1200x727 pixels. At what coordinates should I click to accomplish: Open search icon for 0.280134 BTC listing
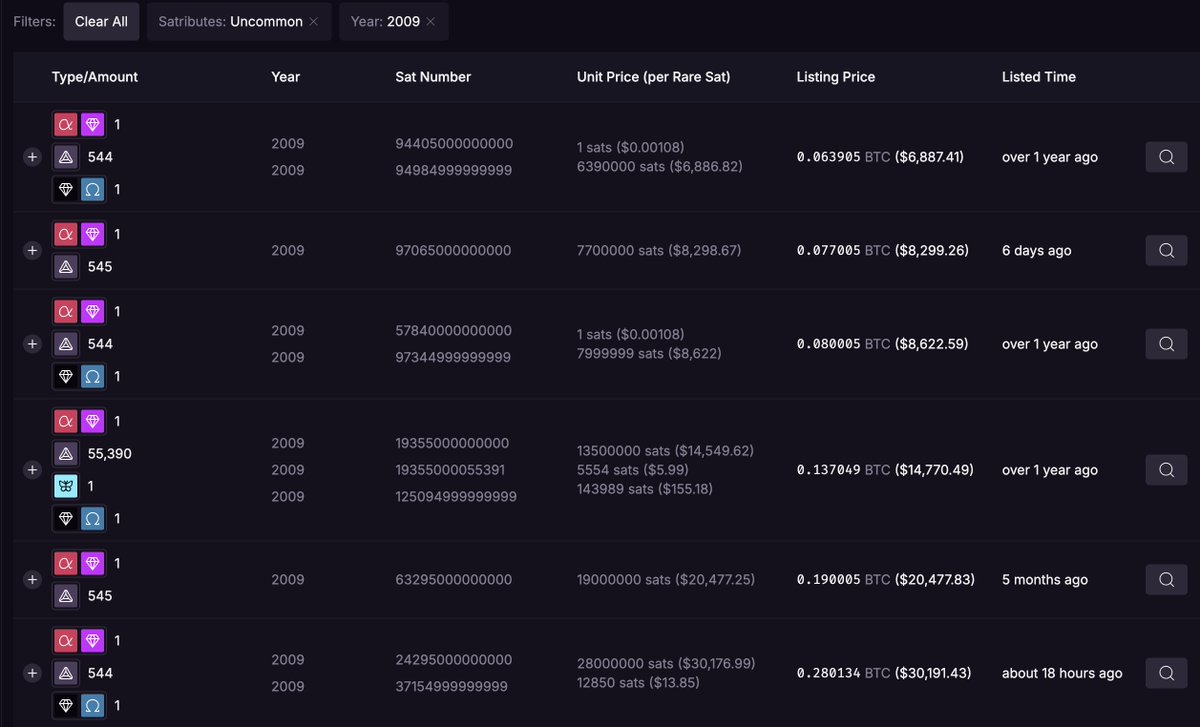(x=1166, y=673)
